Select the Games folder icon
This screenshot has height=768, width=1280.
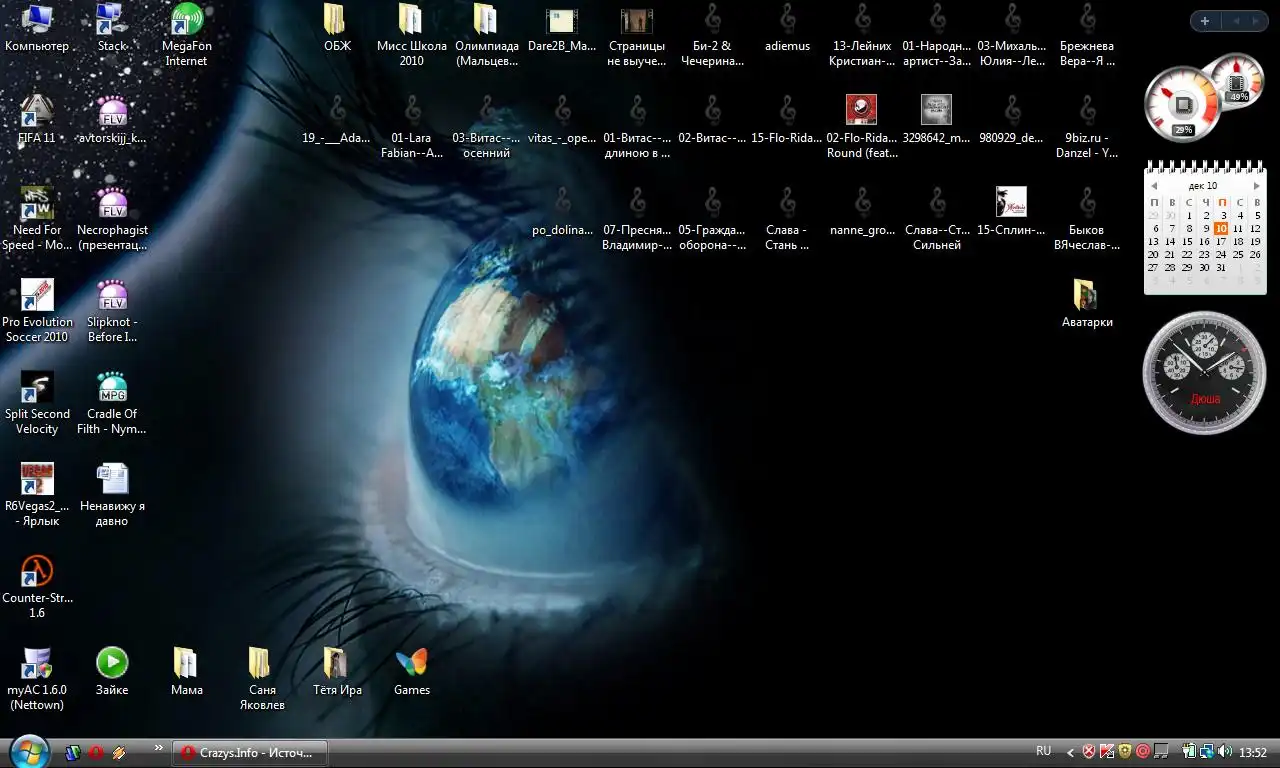[411, 663]
